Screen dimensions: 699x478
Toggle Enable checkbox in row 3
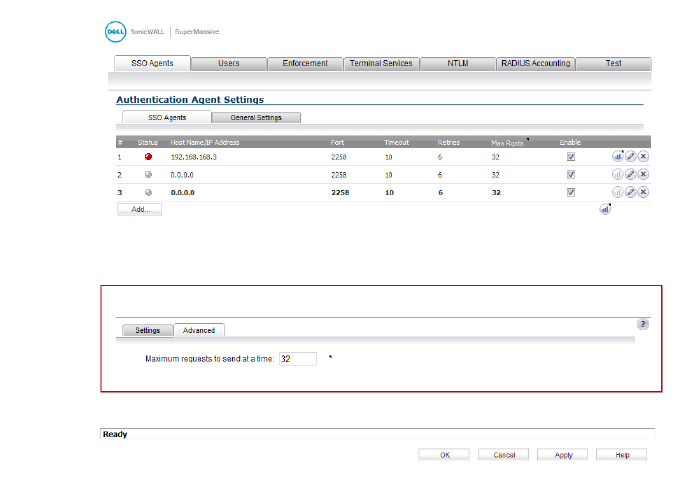click(x=571, y=192)
